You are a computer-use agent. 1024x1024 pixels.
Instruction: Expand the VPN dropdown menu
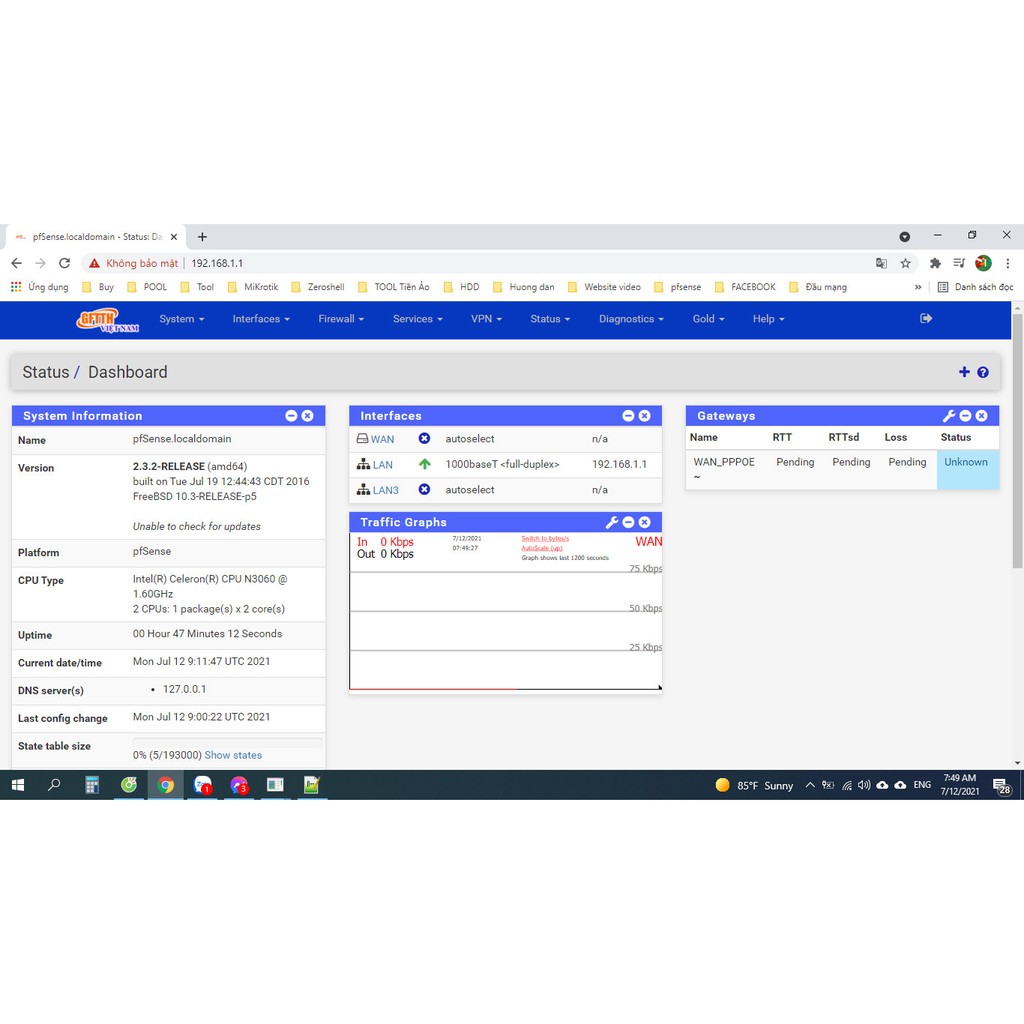coord(486,319)
